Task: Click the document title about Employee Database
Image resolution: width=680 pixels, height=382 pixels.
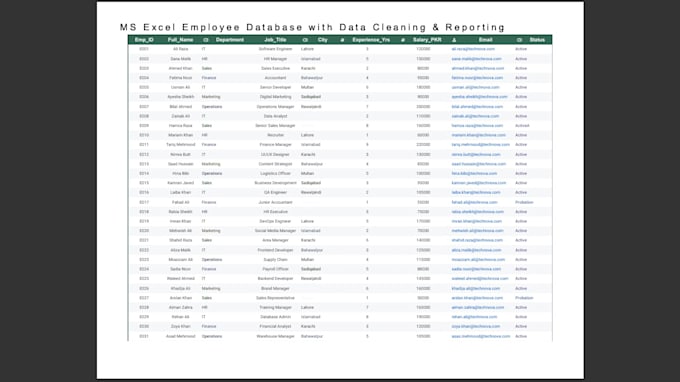Action: click(x=312, y=27)
